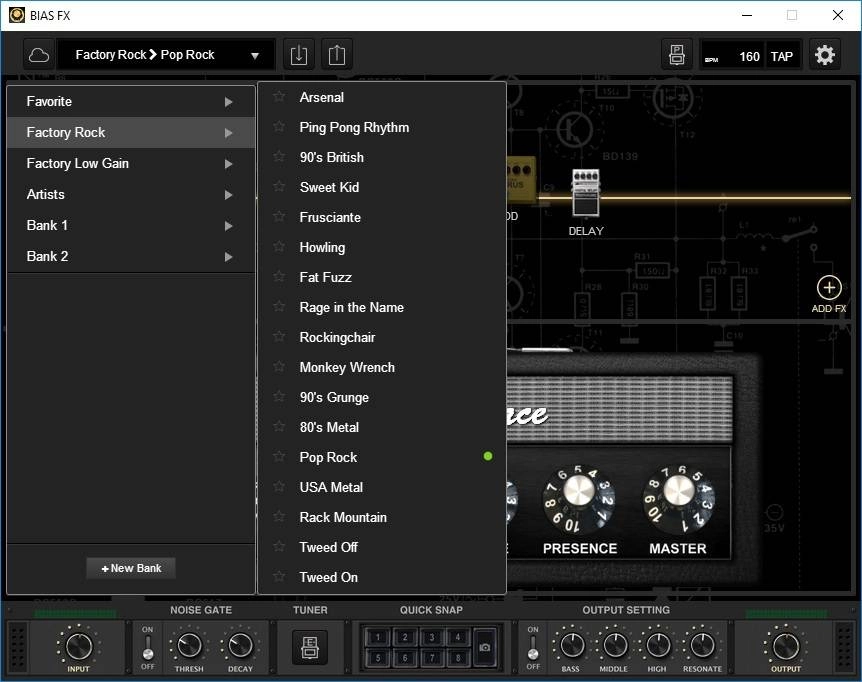Star the Rockingchair preset
The width and height of the screenshot is (862, 682).
point(279,337)
